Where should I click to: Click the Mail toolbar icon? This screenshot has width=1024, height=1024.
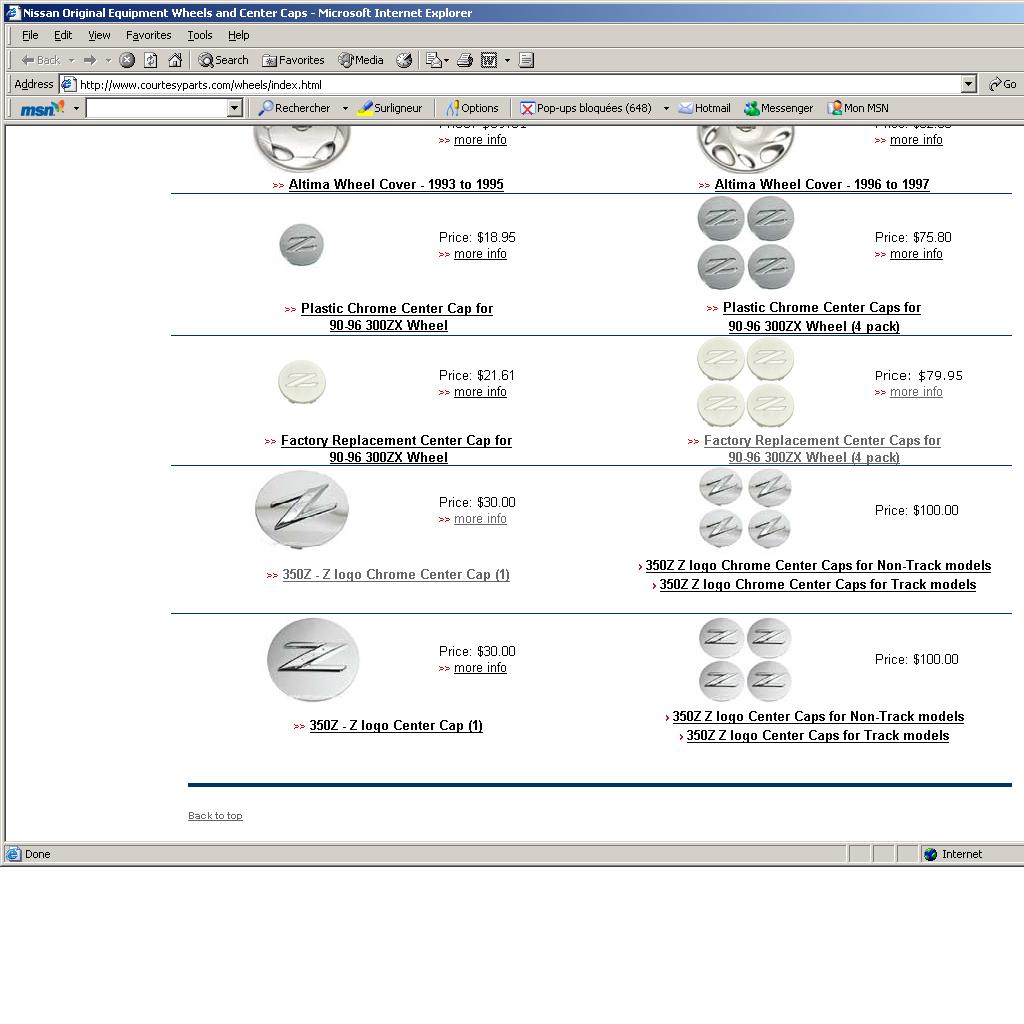point(434,60)
